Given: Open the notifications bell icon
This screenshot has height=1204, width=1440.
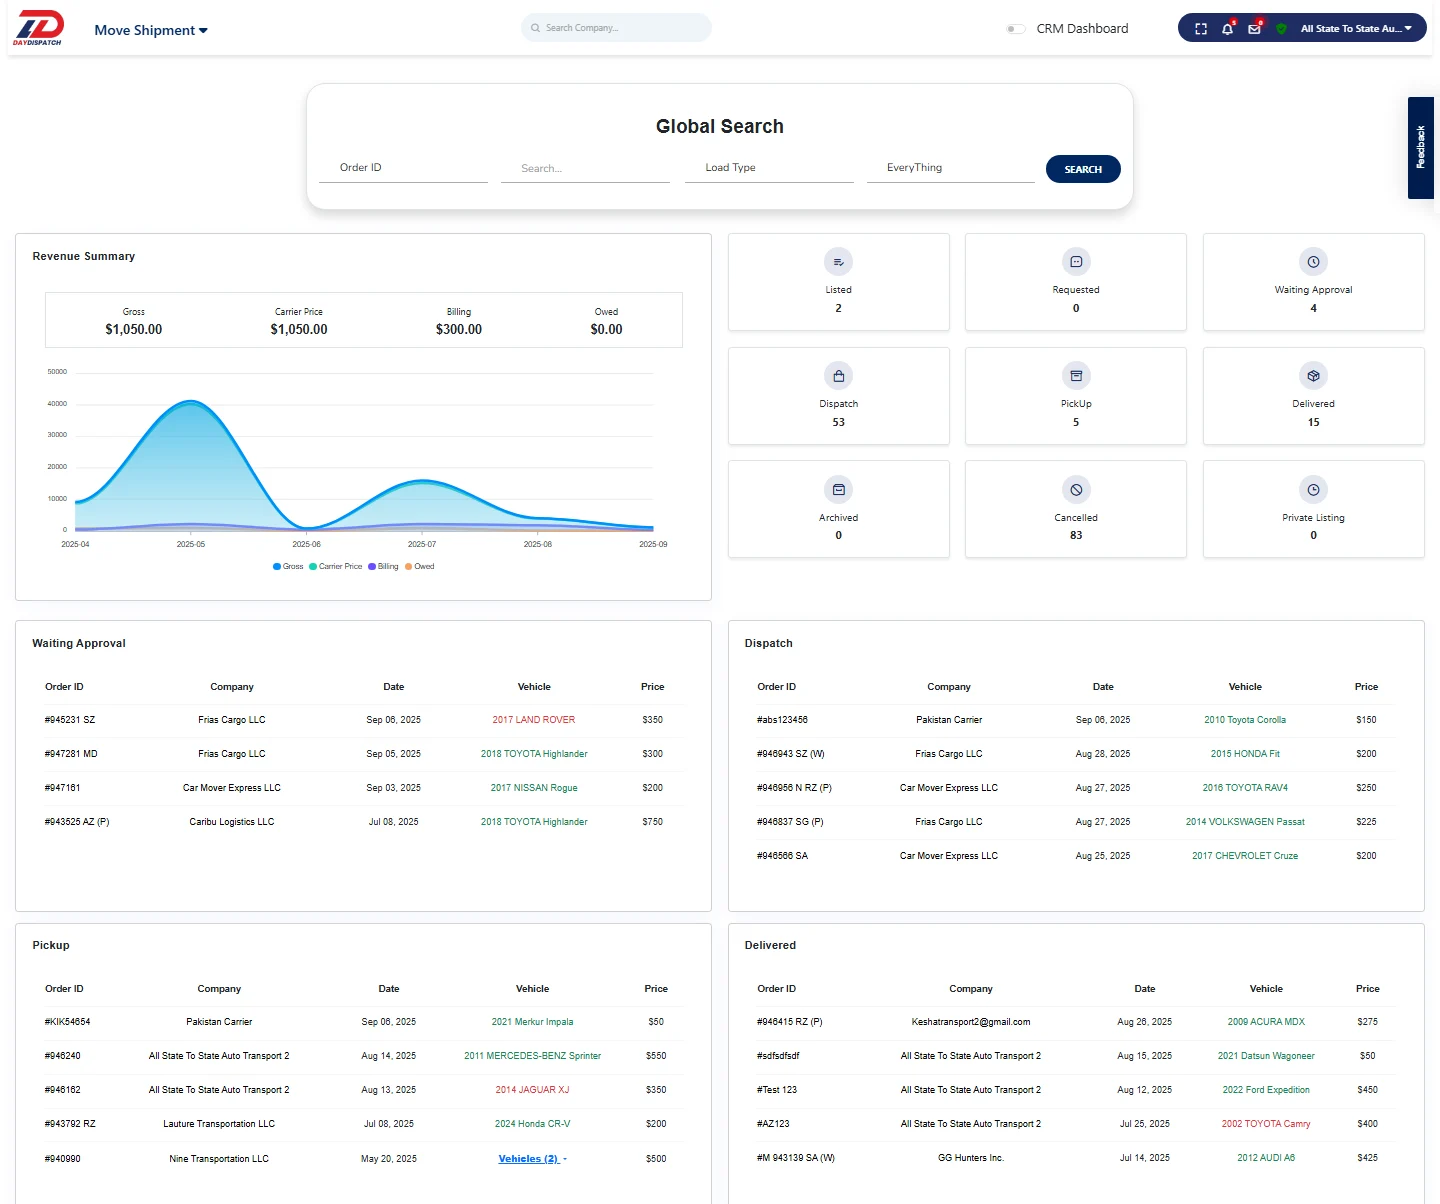Looking at the screenshot, I should click(1227, 28).
